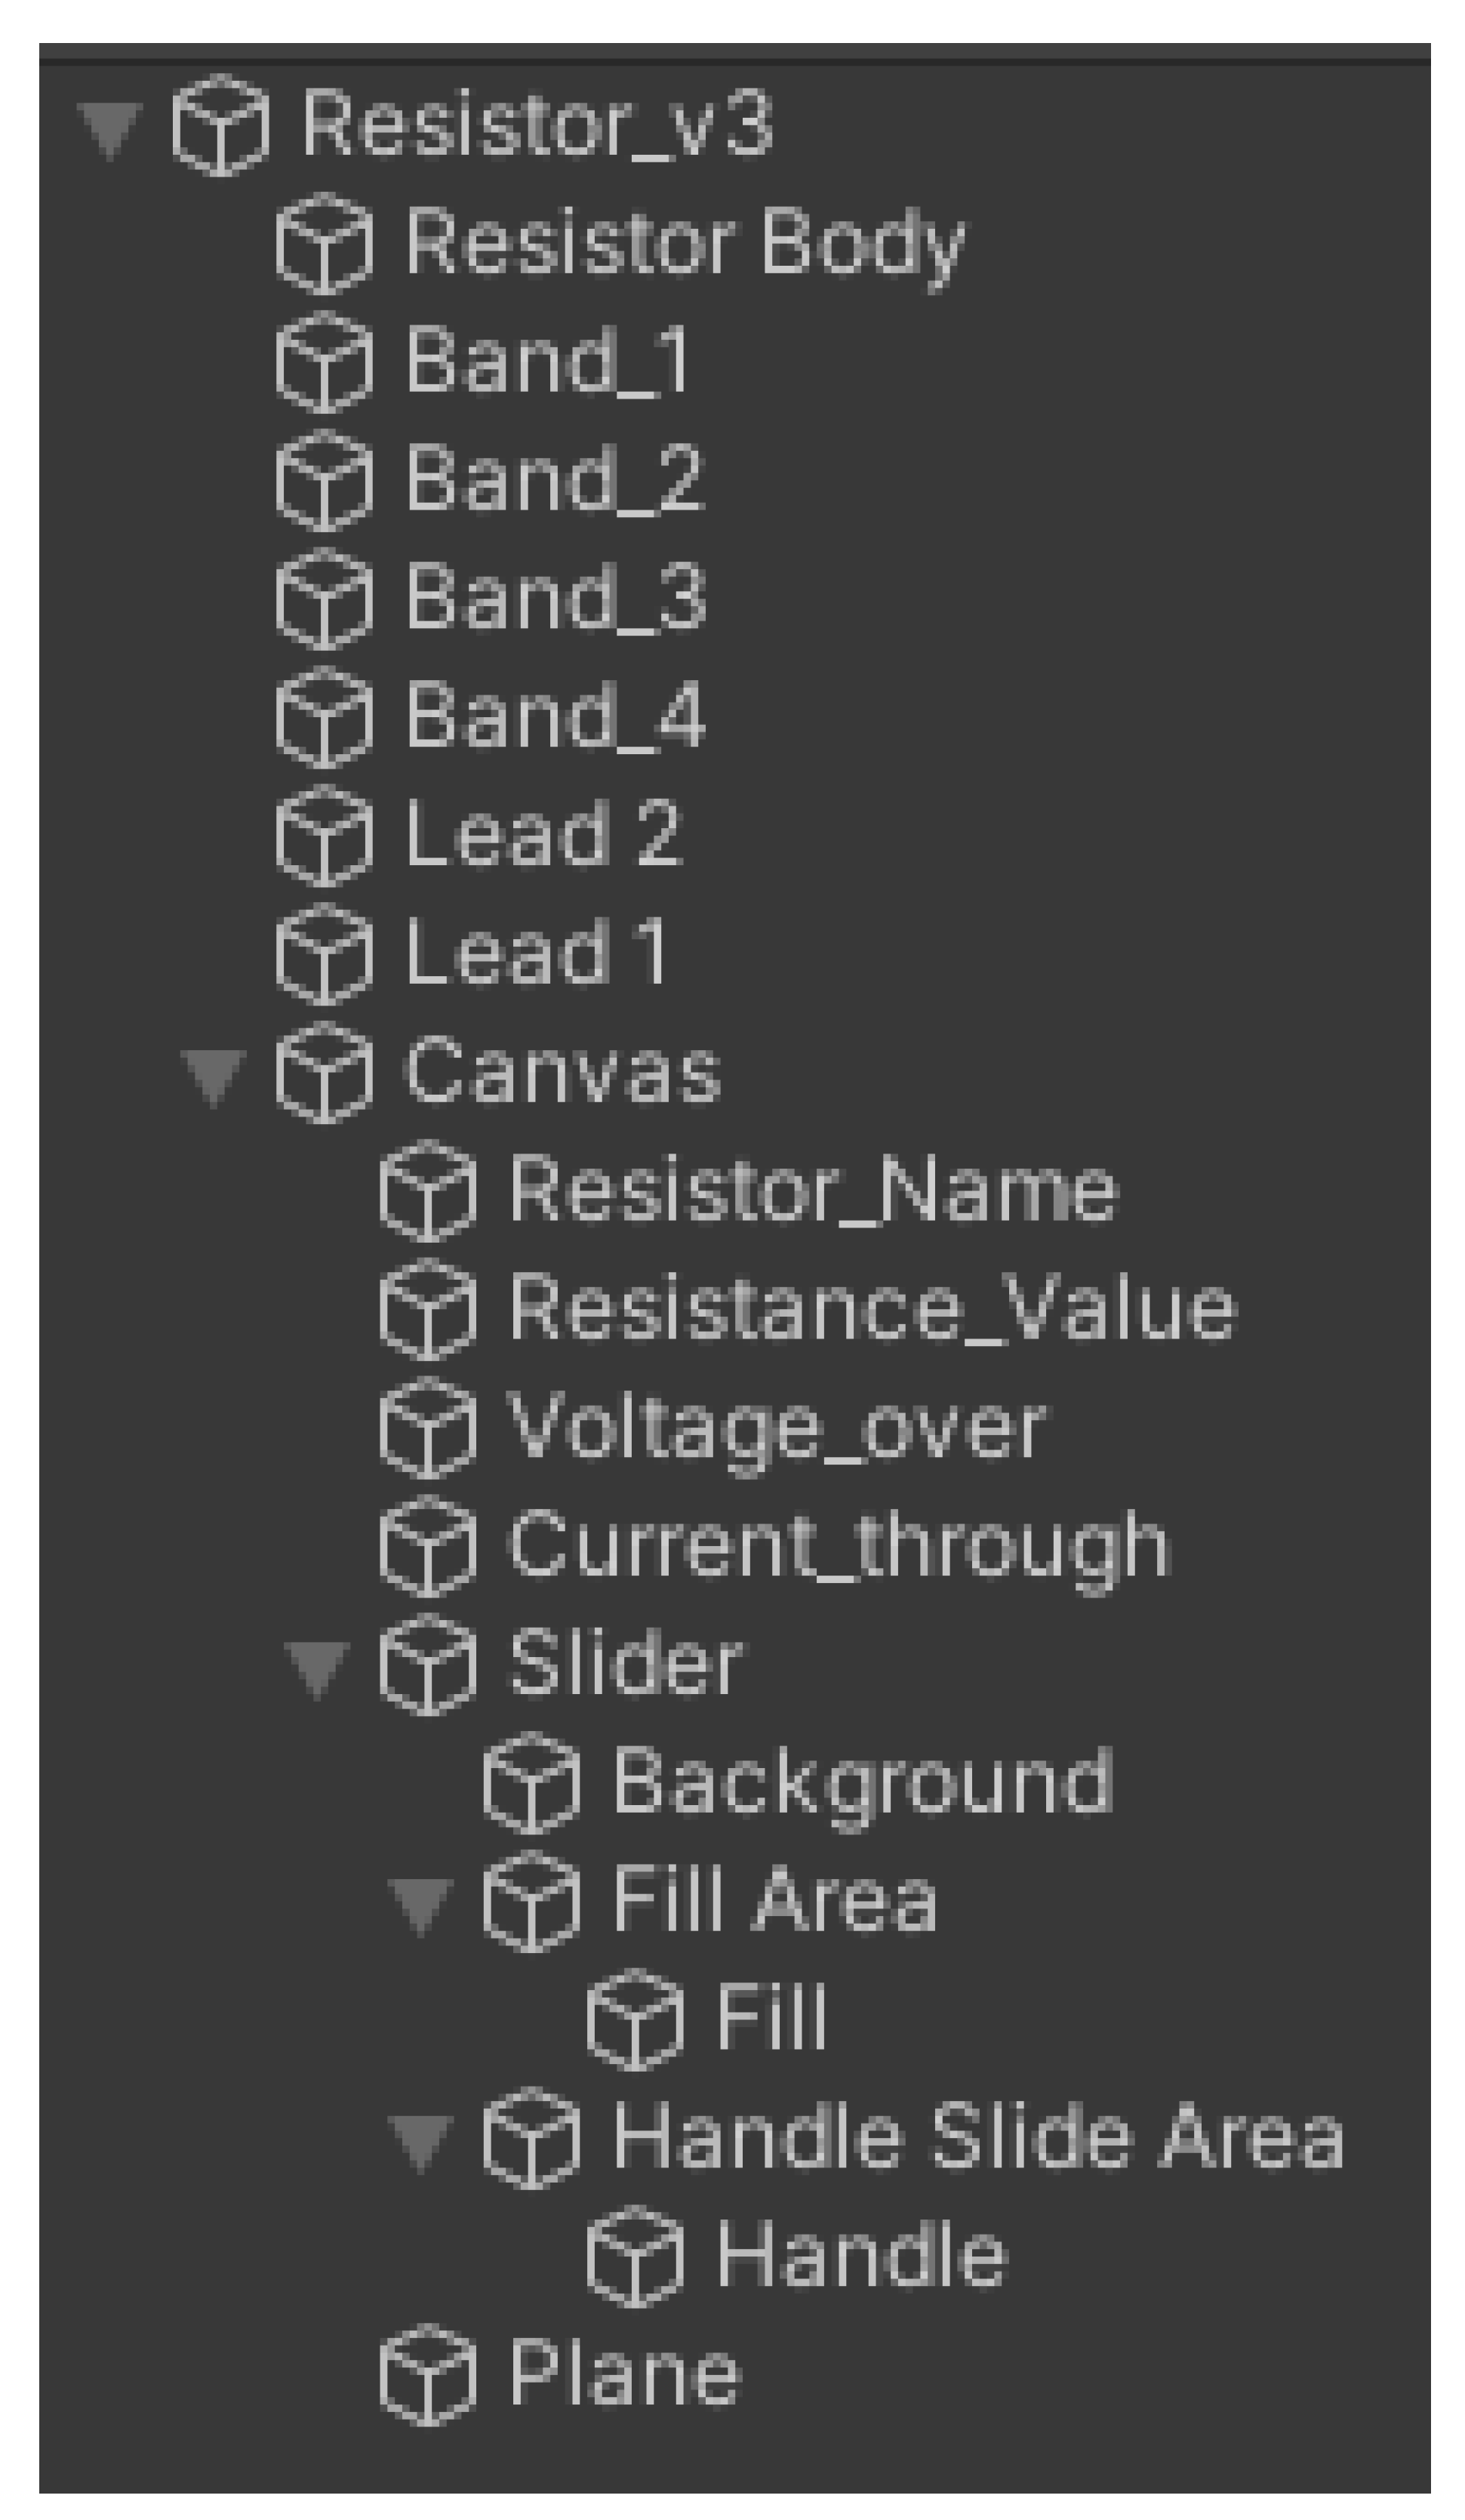Collapse the Fill Area node
This screenshot has height=2520, width=1465.
pyautogui.click(x=421, y=1904)
